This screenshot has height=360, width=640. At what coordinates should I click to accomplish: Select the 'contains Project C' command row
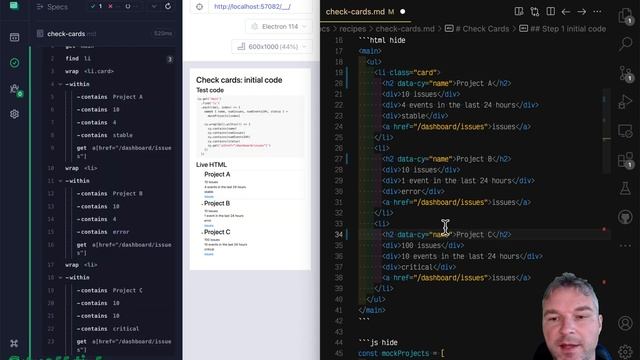[109, 290]
